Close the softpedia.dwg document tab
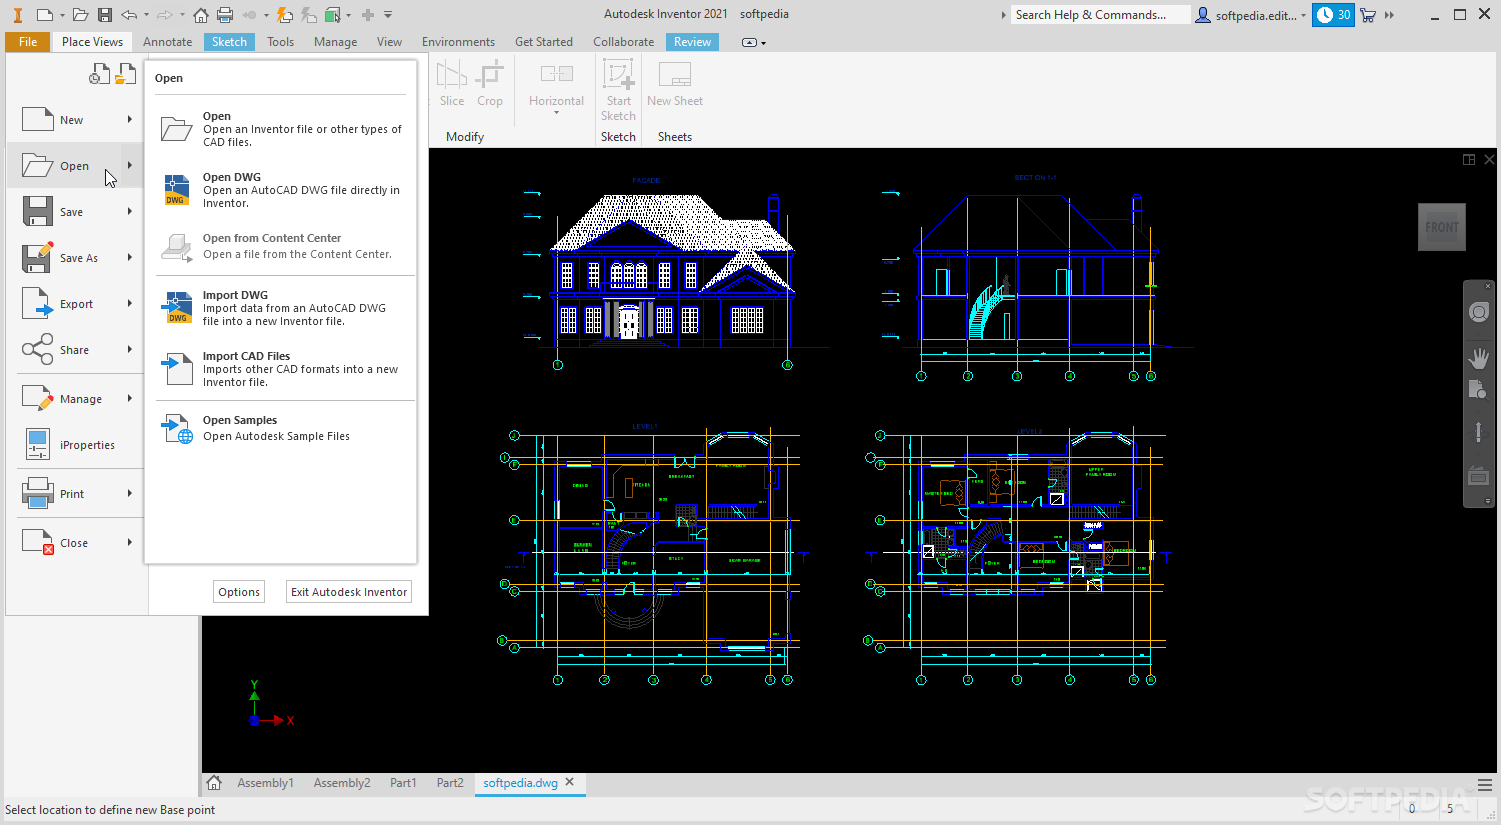The height and width of the screenshot is (826, 1501). click(570, 782)
